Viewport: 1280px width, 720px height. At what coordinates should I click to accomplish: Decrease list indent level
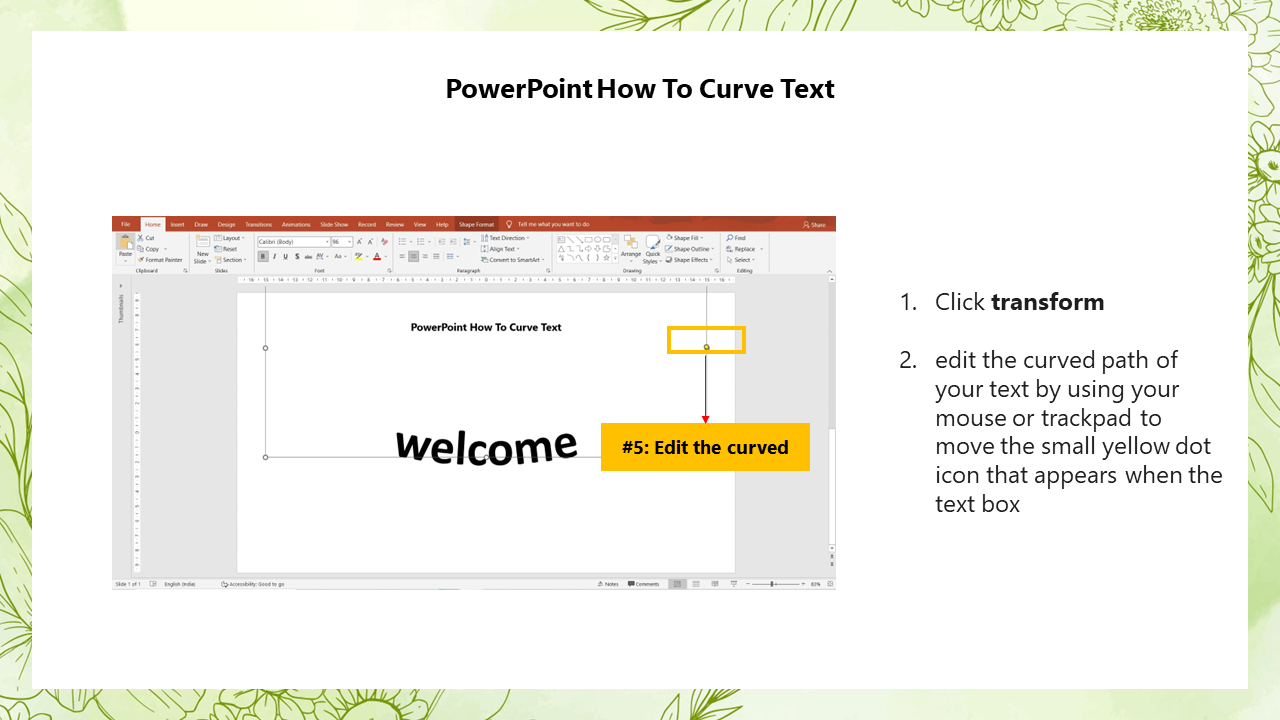(442, 242)
